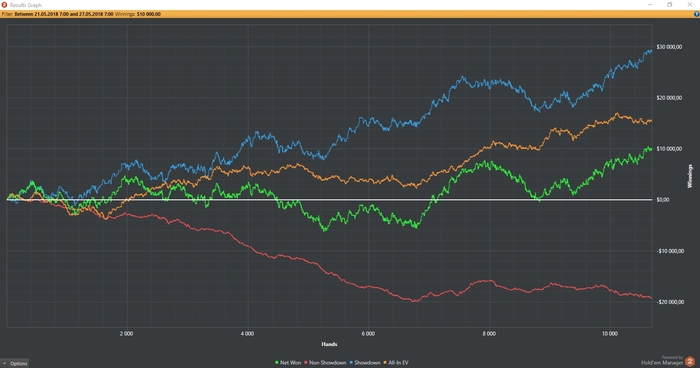This screenshot has height=368, width=700.
Task: Click the help icon in filter bar
Action: (696, 14)
